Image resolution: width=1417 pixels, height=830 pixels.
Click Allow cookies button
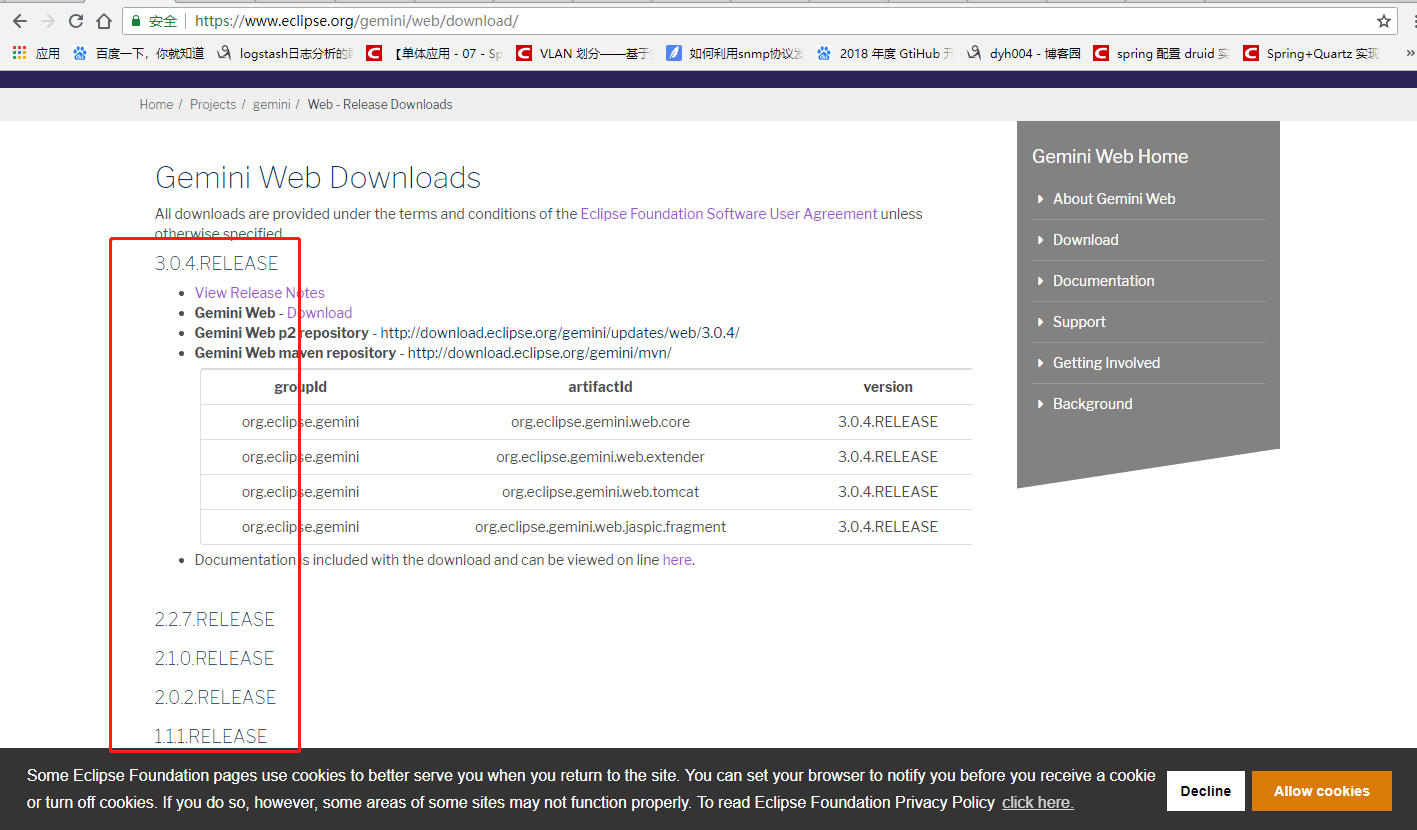click(x=1322, y=791)
